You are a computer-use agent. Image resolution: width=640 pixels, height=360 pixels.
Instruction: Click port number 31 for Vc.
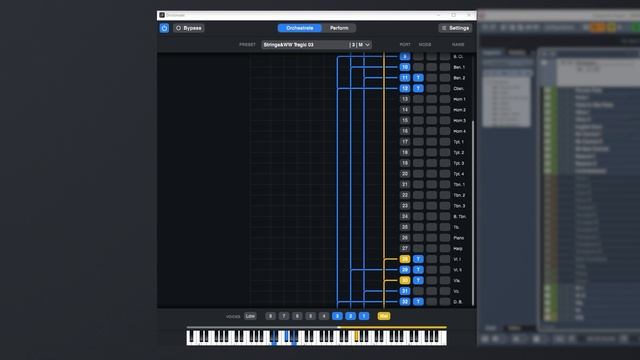pos(404,291)
